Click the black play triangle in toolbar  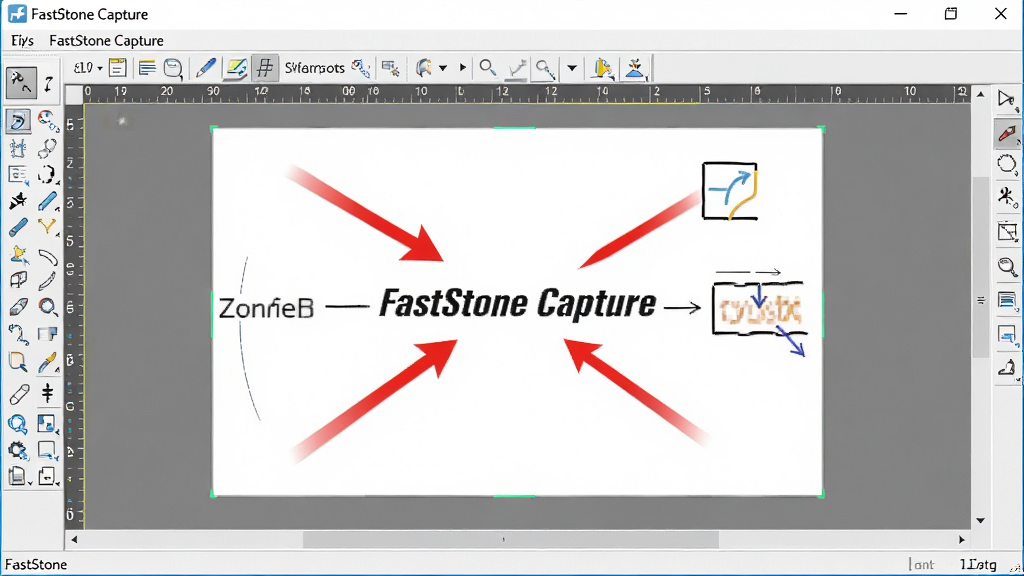[463, 67]
